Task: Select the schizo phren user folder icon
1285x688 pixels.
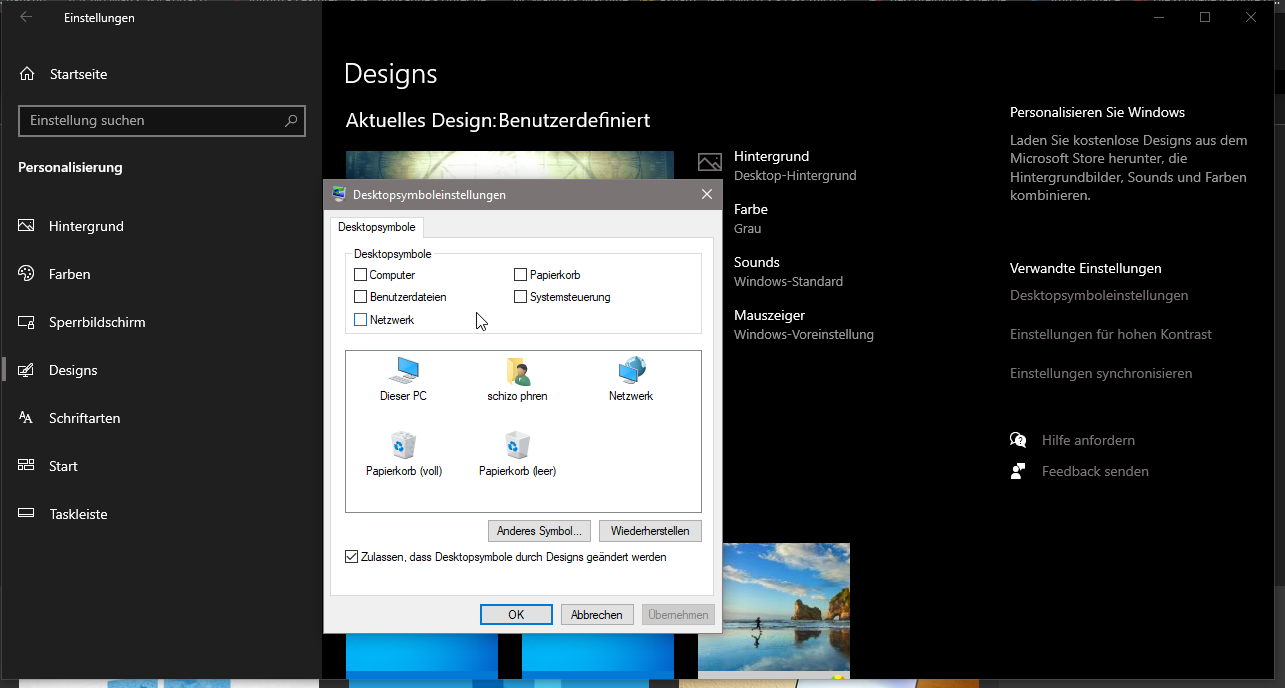Action: tap(517, 379)
